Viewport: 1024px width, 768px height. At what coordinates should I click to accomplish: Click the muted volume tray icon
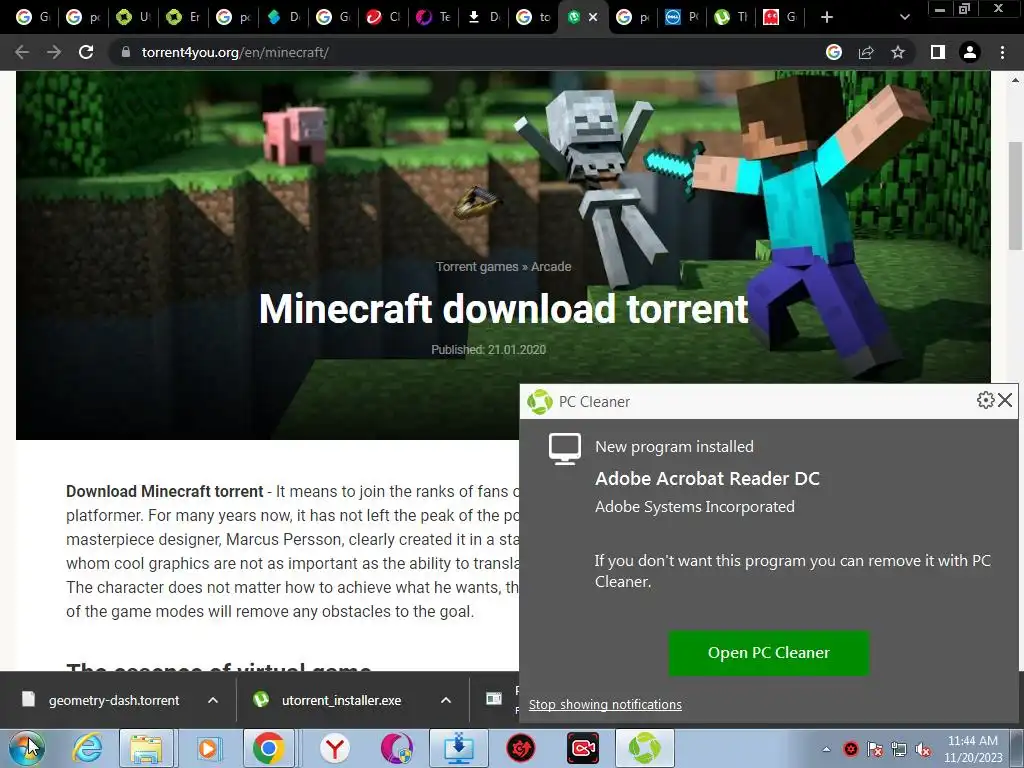click(923, 750)
